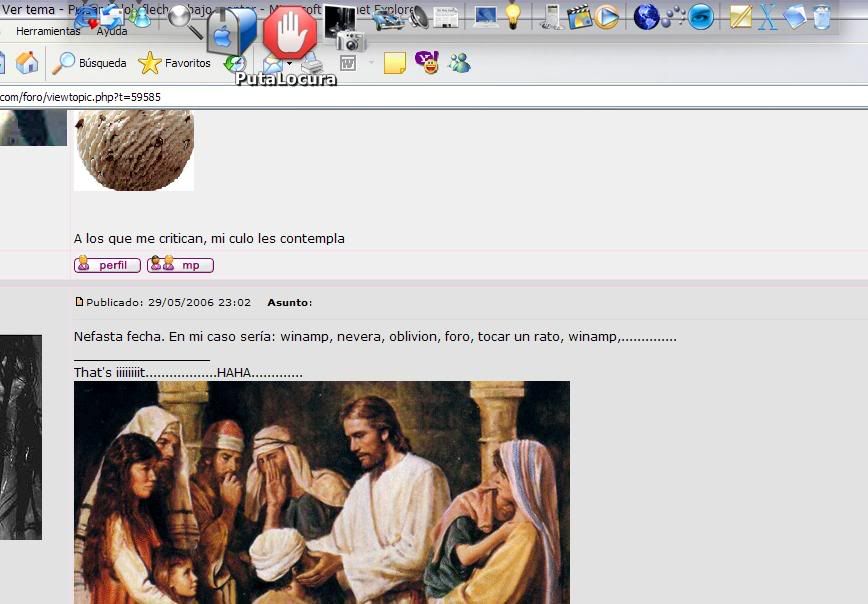Click the 'Publicado: 29/05/2006 23:02' text
The width and height of the screenshot is (868, 604).
tap(168, 302)
